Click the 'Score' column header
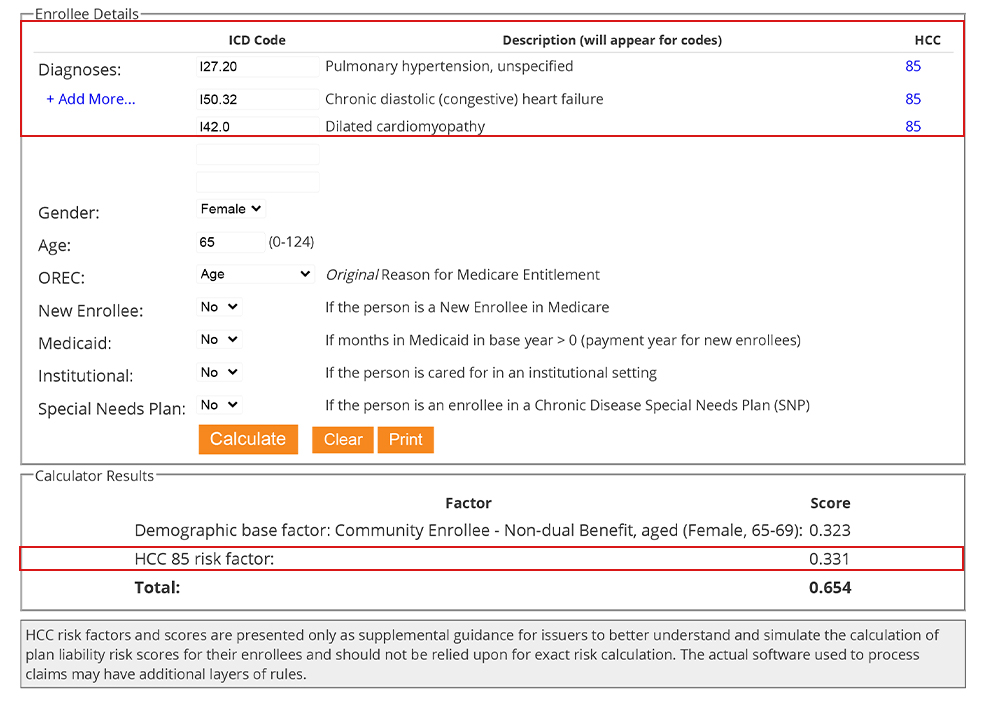Screen dimensions: 982x703 click(x=830, y=503)
